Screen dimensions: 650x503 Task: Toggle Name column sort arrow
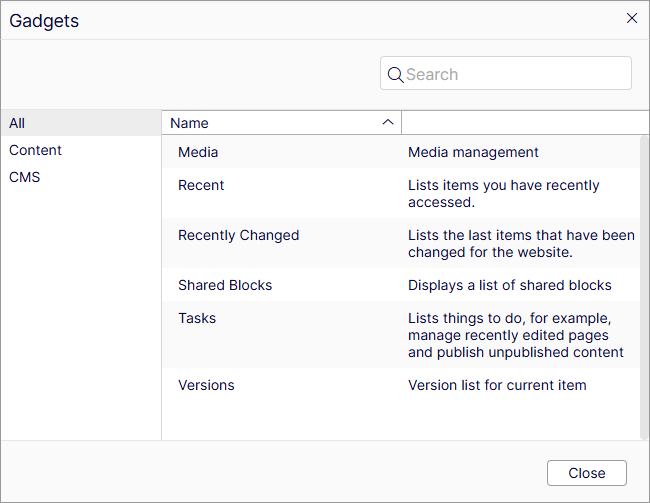point(388,122)
